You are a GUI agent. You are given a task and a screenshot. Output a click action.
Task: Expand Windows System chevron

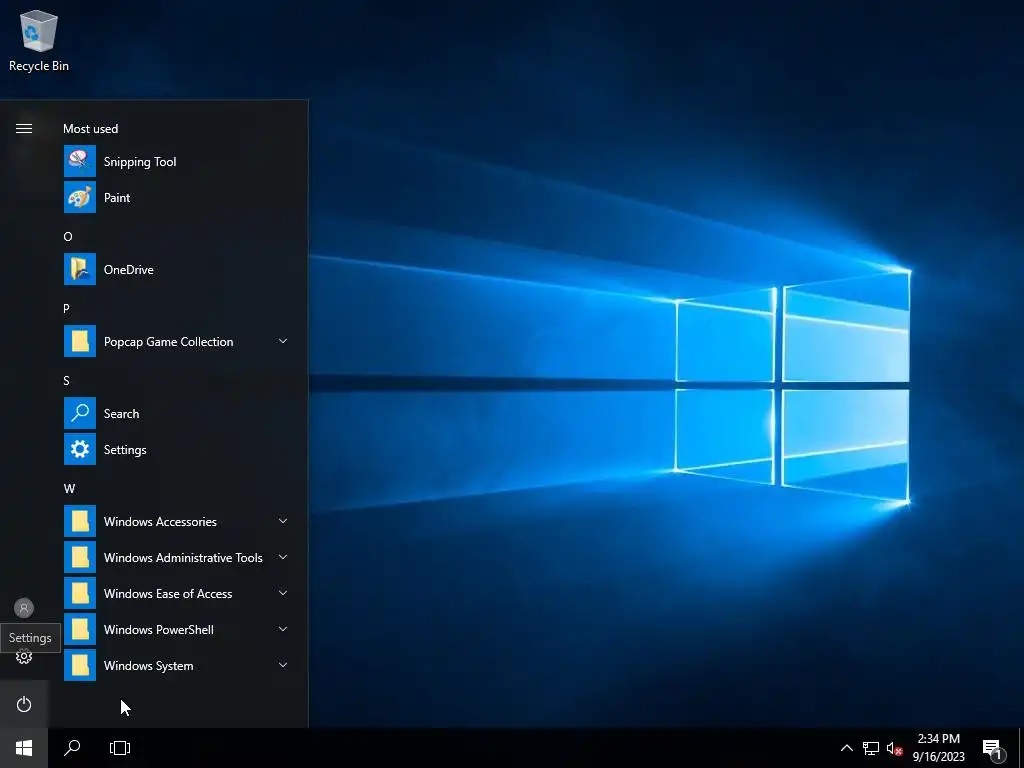click(x=283, y=665)
